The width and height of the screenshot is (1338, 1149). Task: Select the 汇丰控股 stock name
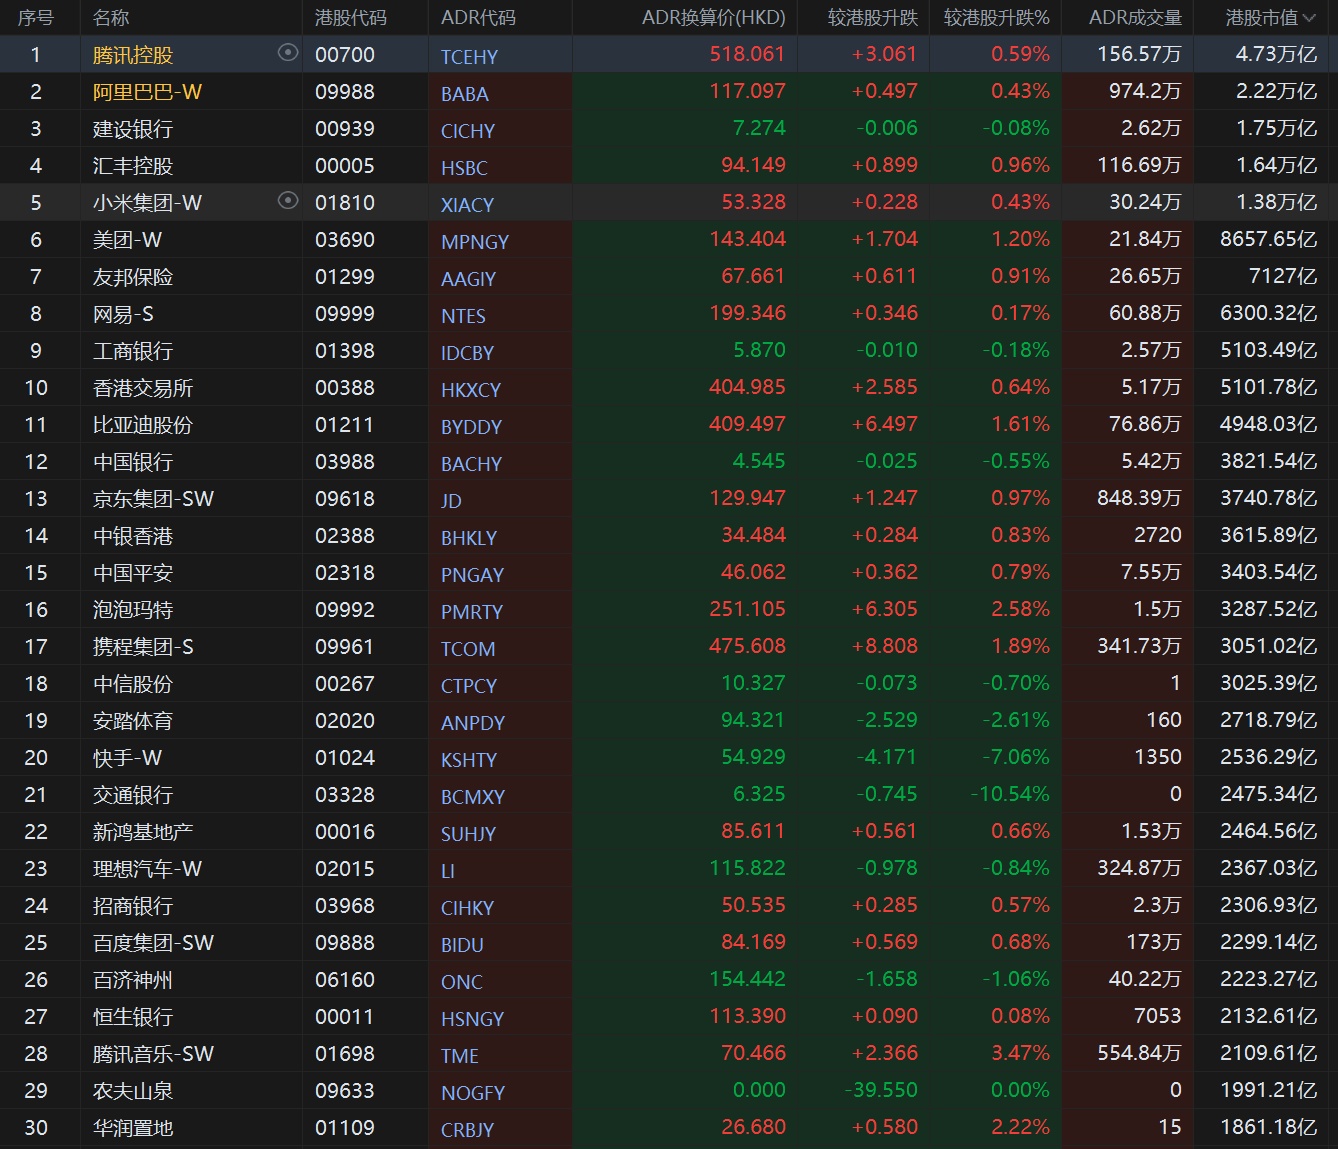tap(132, 166)
